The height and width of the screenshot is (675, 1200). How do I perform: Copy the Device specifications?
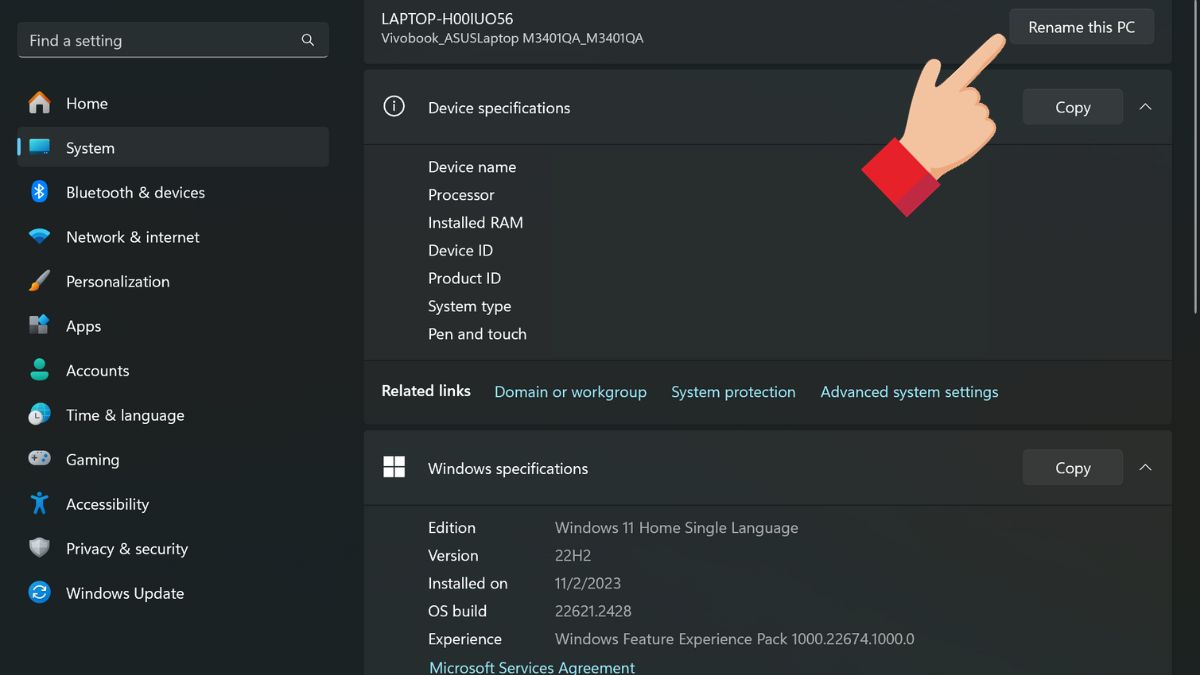click(x=1072, y=107)
